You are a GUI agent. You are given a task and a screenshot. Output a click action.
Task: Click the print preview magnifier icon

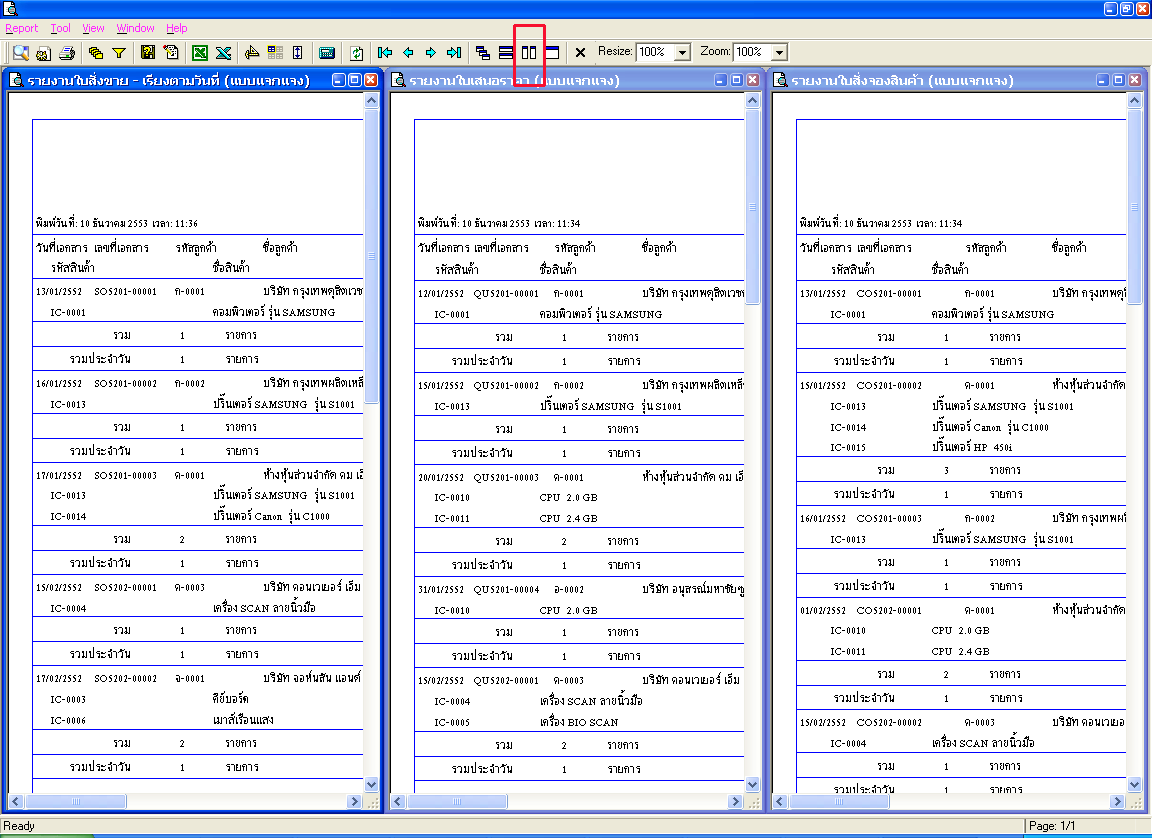[x=21, y=53]
